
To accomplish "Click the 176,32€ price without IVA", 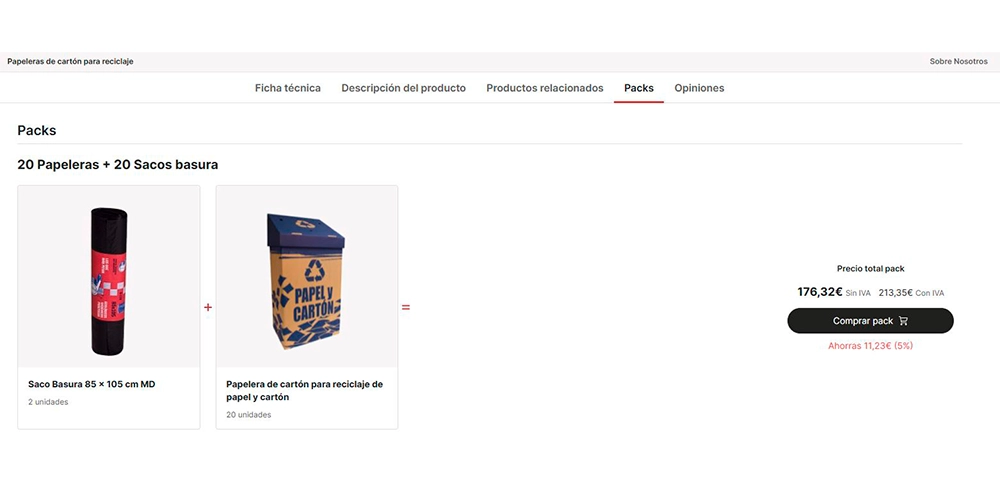I will coord(820,292).
